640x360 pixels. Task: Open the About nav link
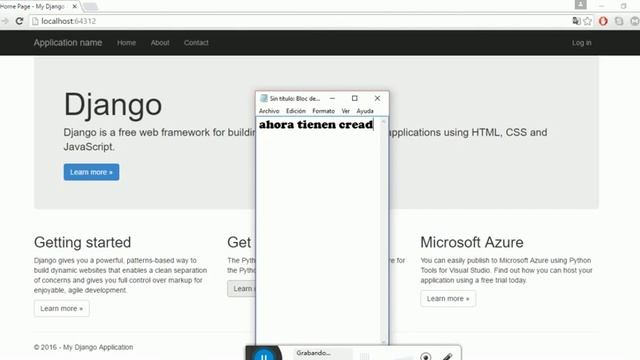[160, 42]
